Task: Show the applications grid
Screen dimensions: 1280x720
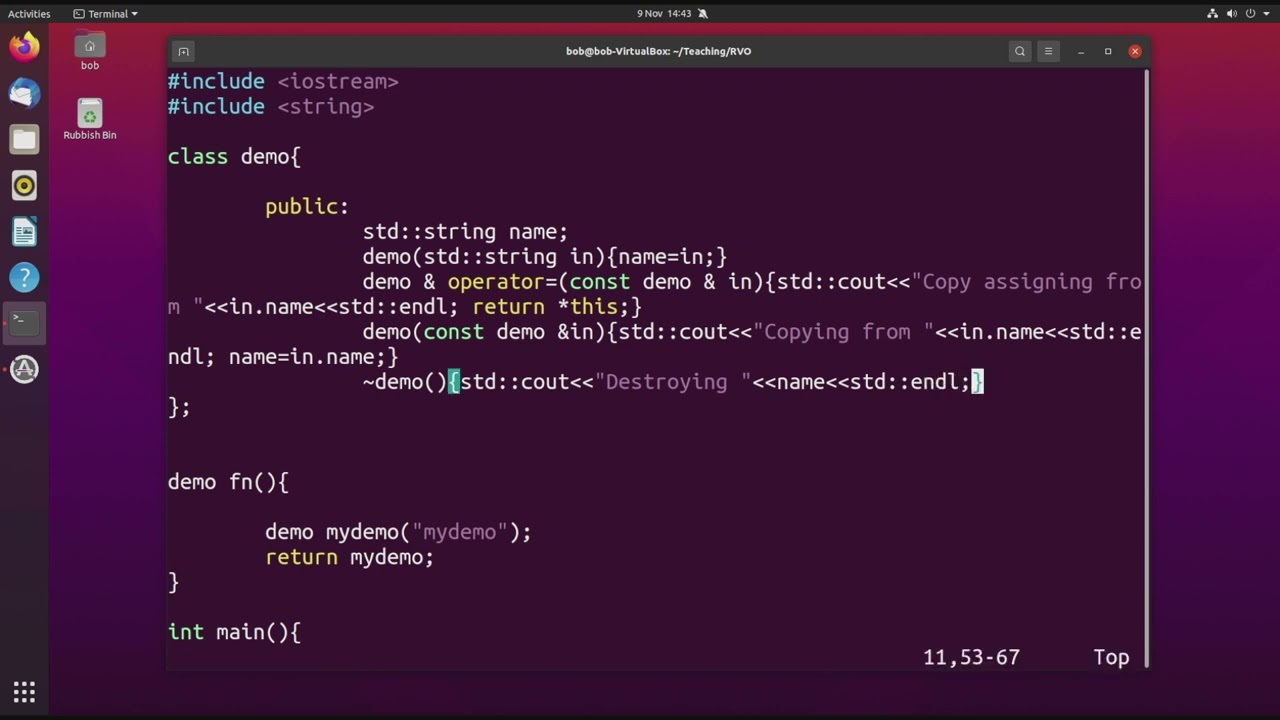Action: [x=24, y=692]
